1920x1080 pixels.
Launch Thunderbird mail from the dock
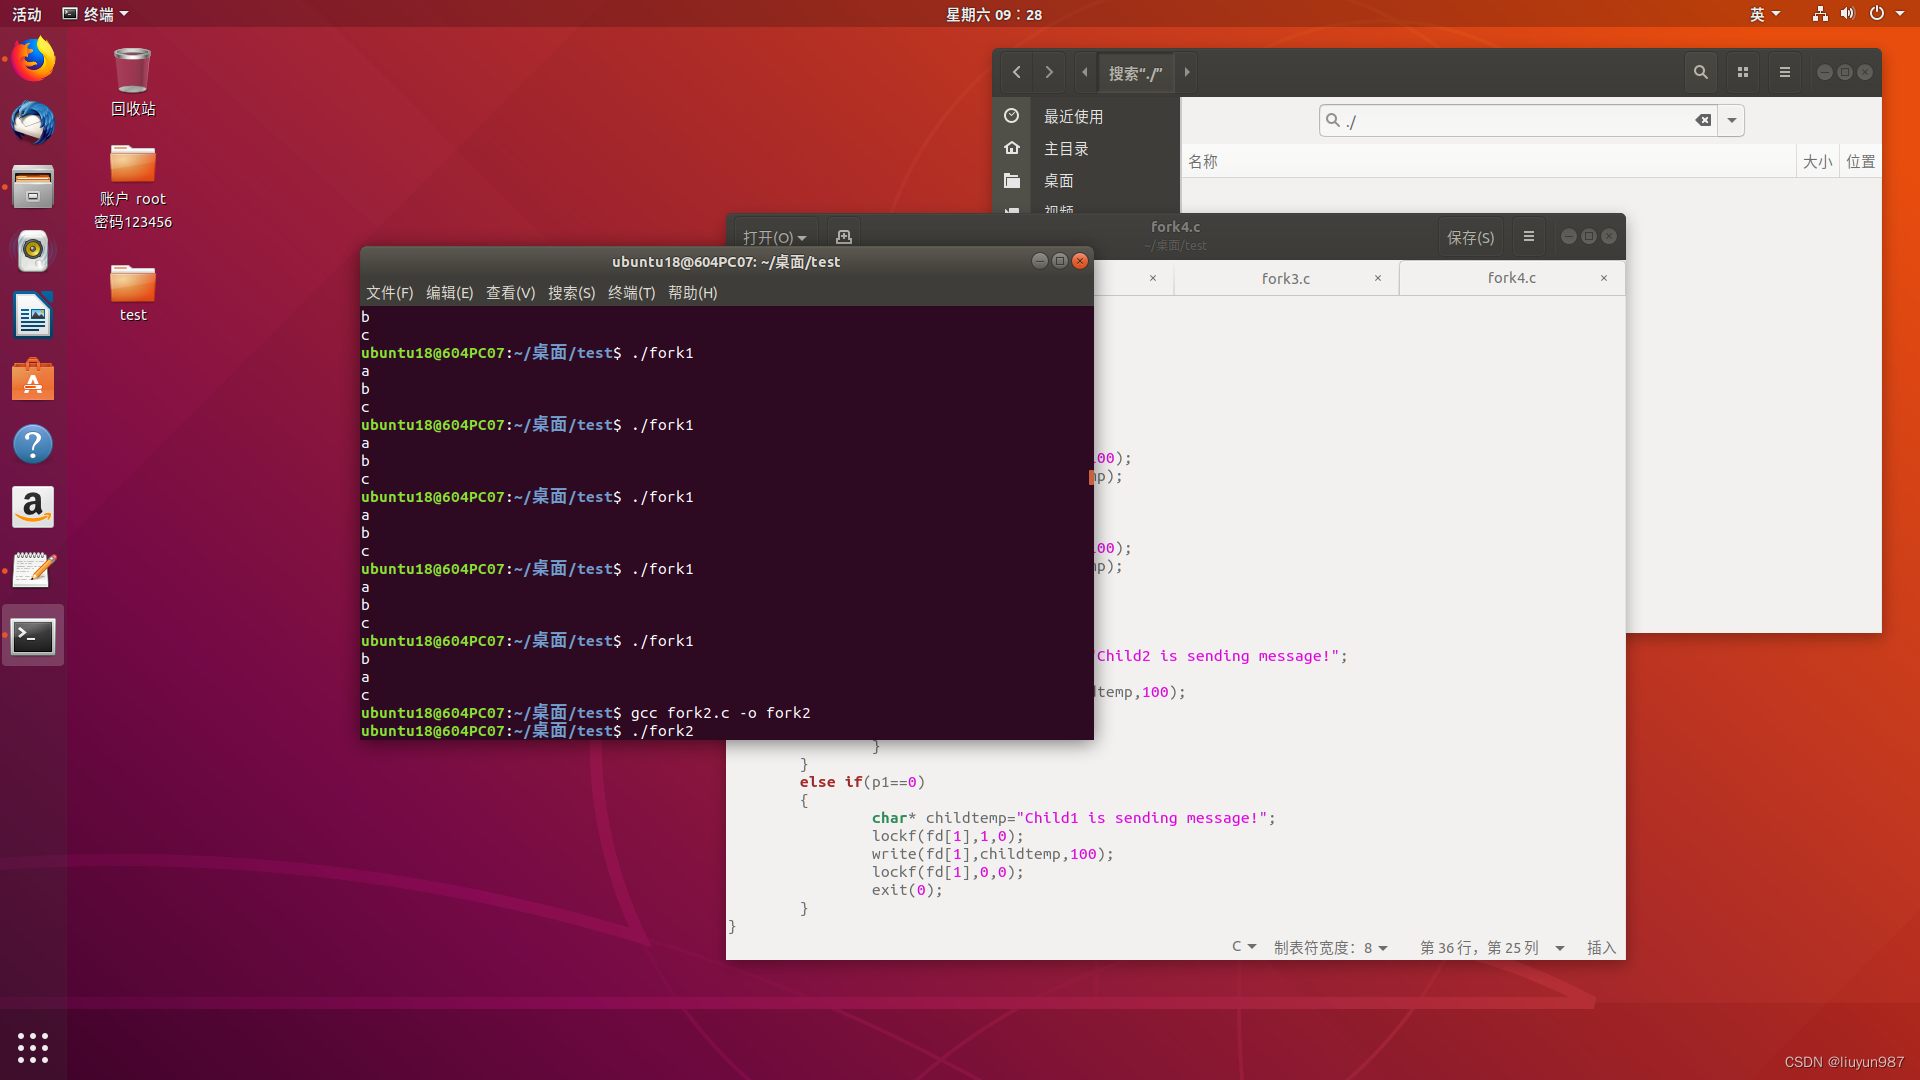click(x=33, y=123)
